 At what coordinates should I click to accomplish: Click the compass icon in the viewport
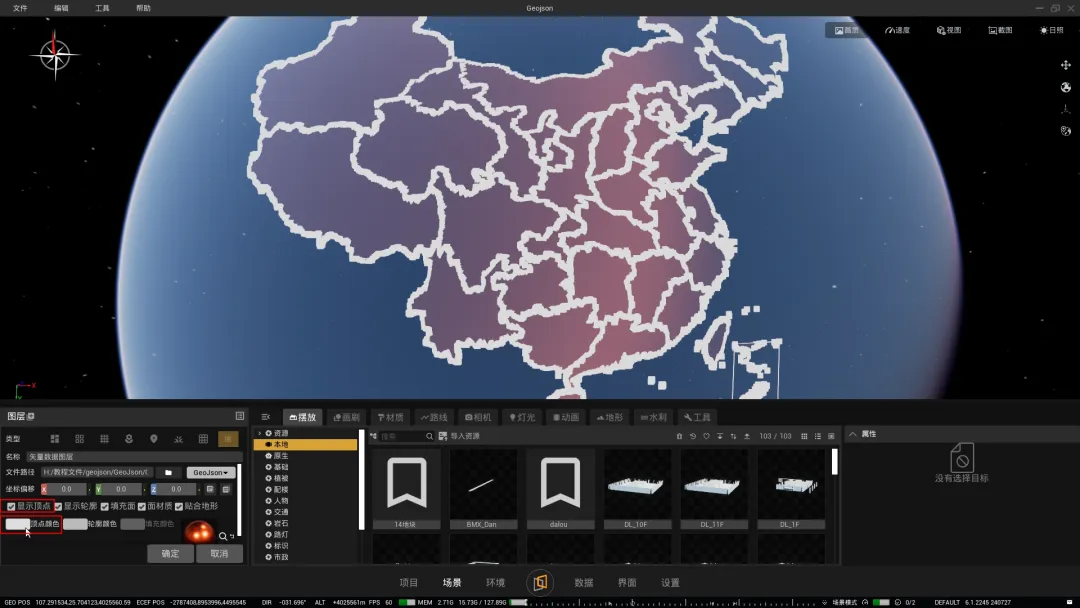[54, 55]
